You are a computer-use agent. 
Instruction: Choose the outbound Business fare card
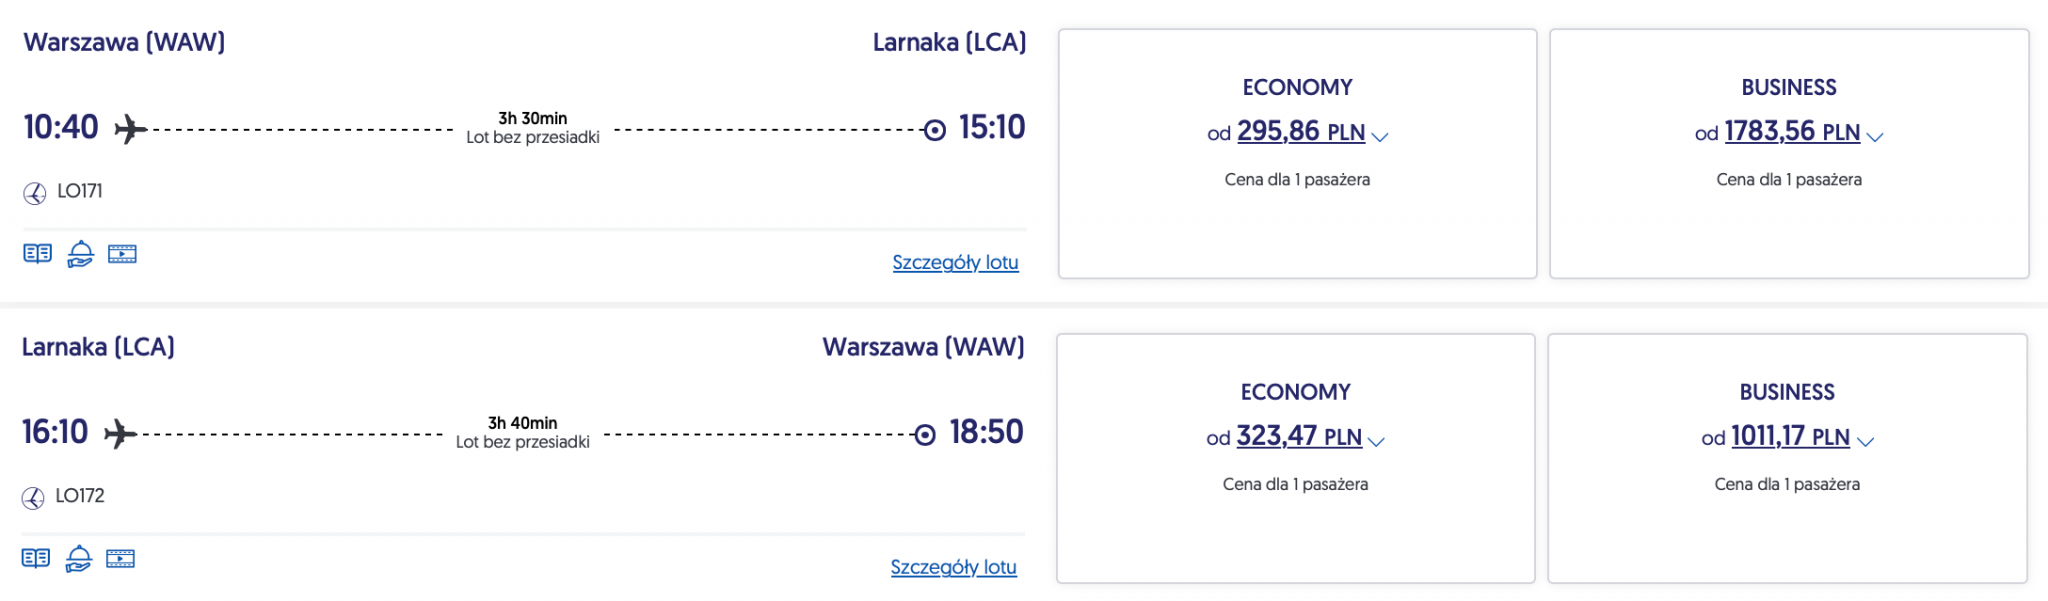(x=1788, y=230)
